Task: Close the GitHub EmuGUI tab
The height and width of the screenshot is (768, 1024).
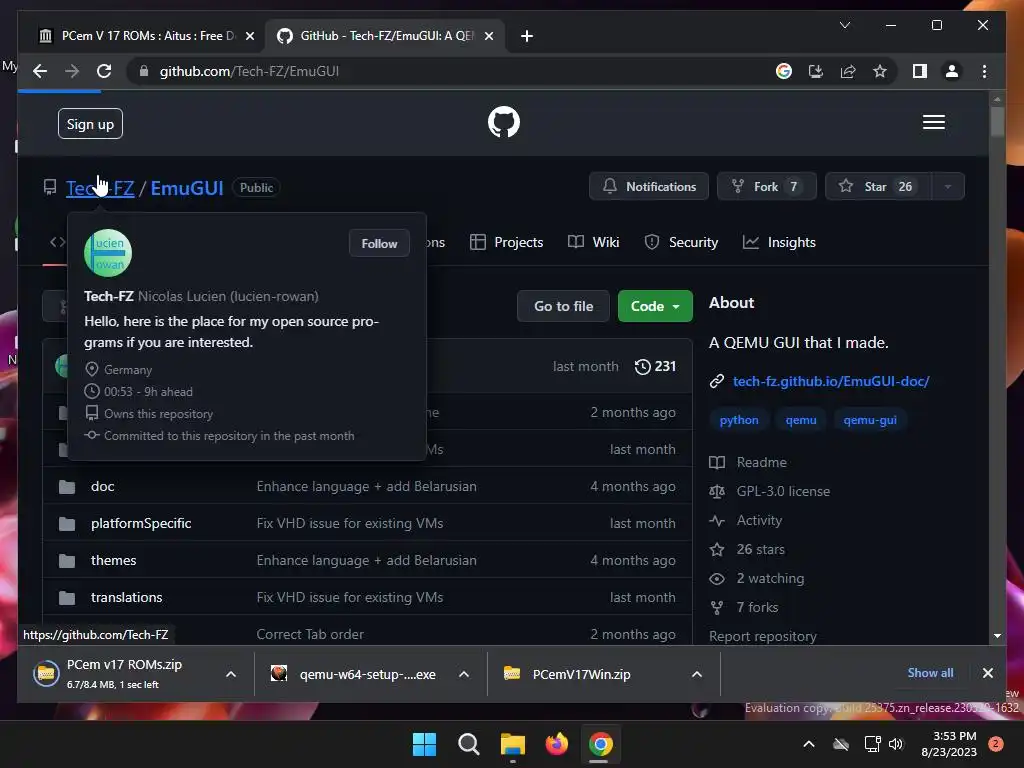Action: coord(488,36)
